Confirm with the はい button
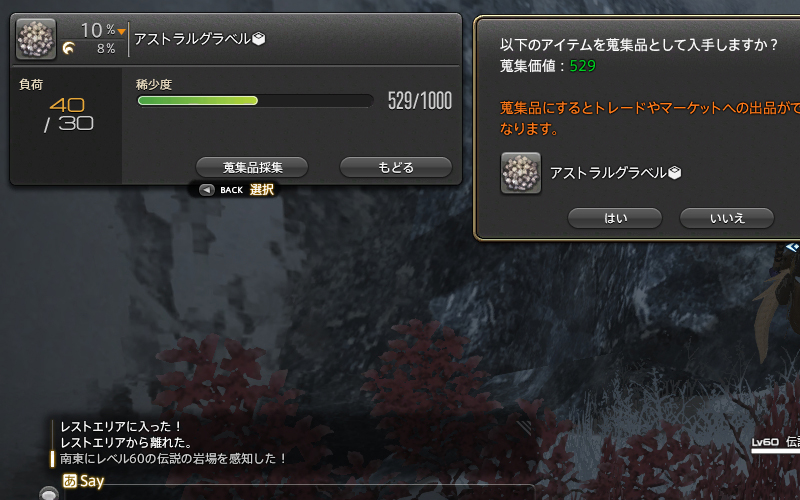The width and height of the screenshot is (800, 500). tap(615, 218)
